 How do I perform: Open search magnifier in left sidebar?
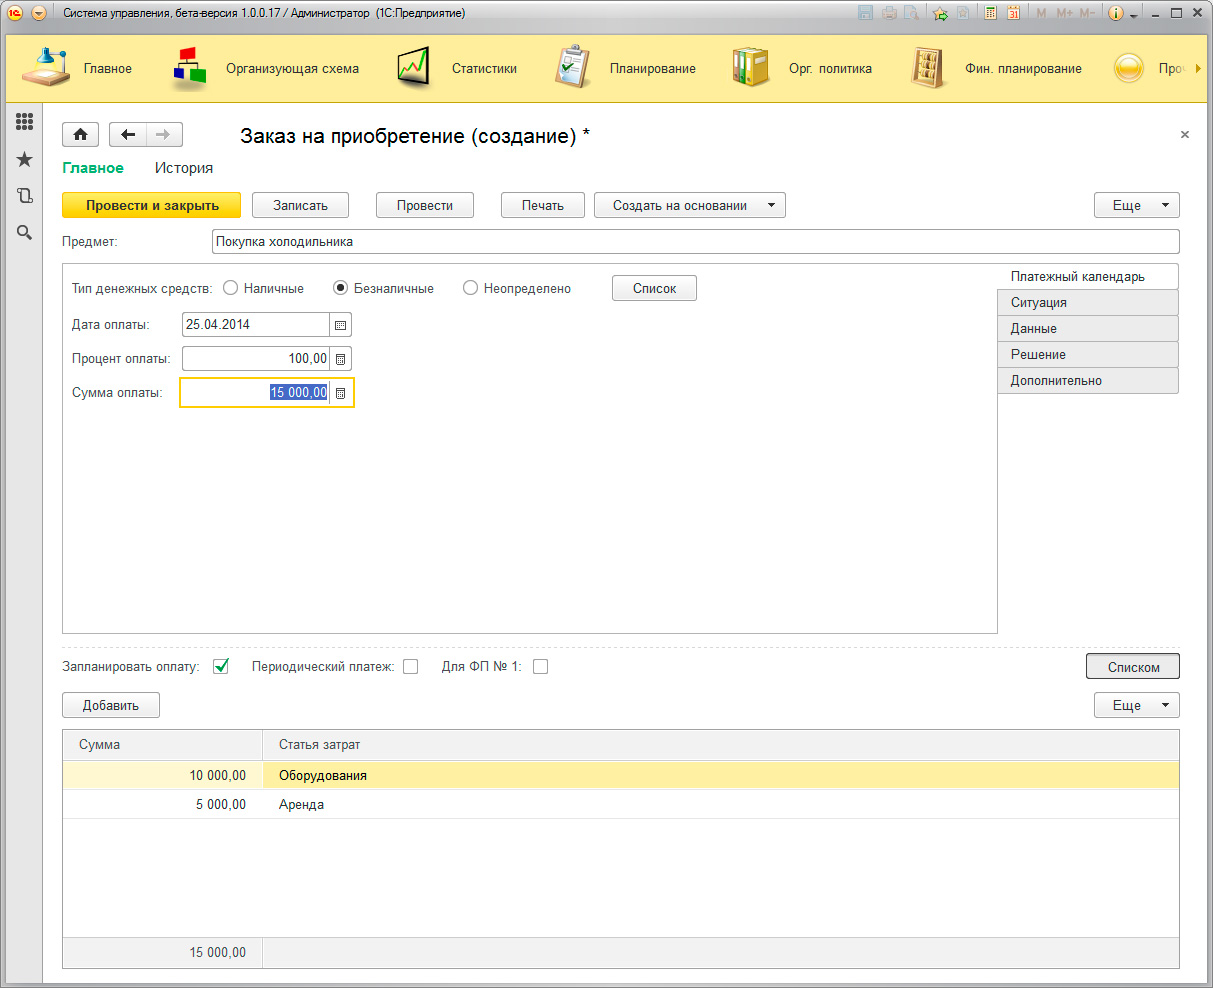tap(24, 232)
